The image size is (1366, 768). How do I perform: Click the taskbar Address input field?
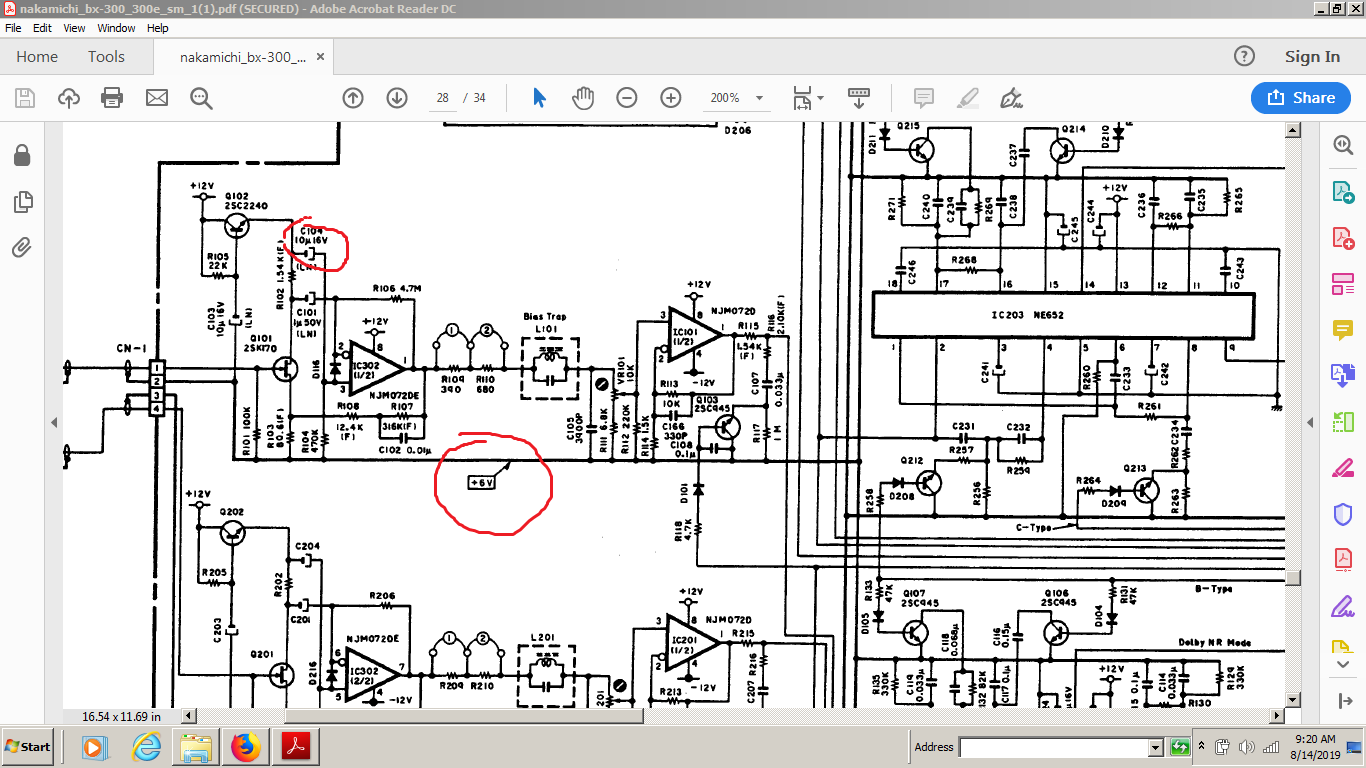[x=1054, y=747]
